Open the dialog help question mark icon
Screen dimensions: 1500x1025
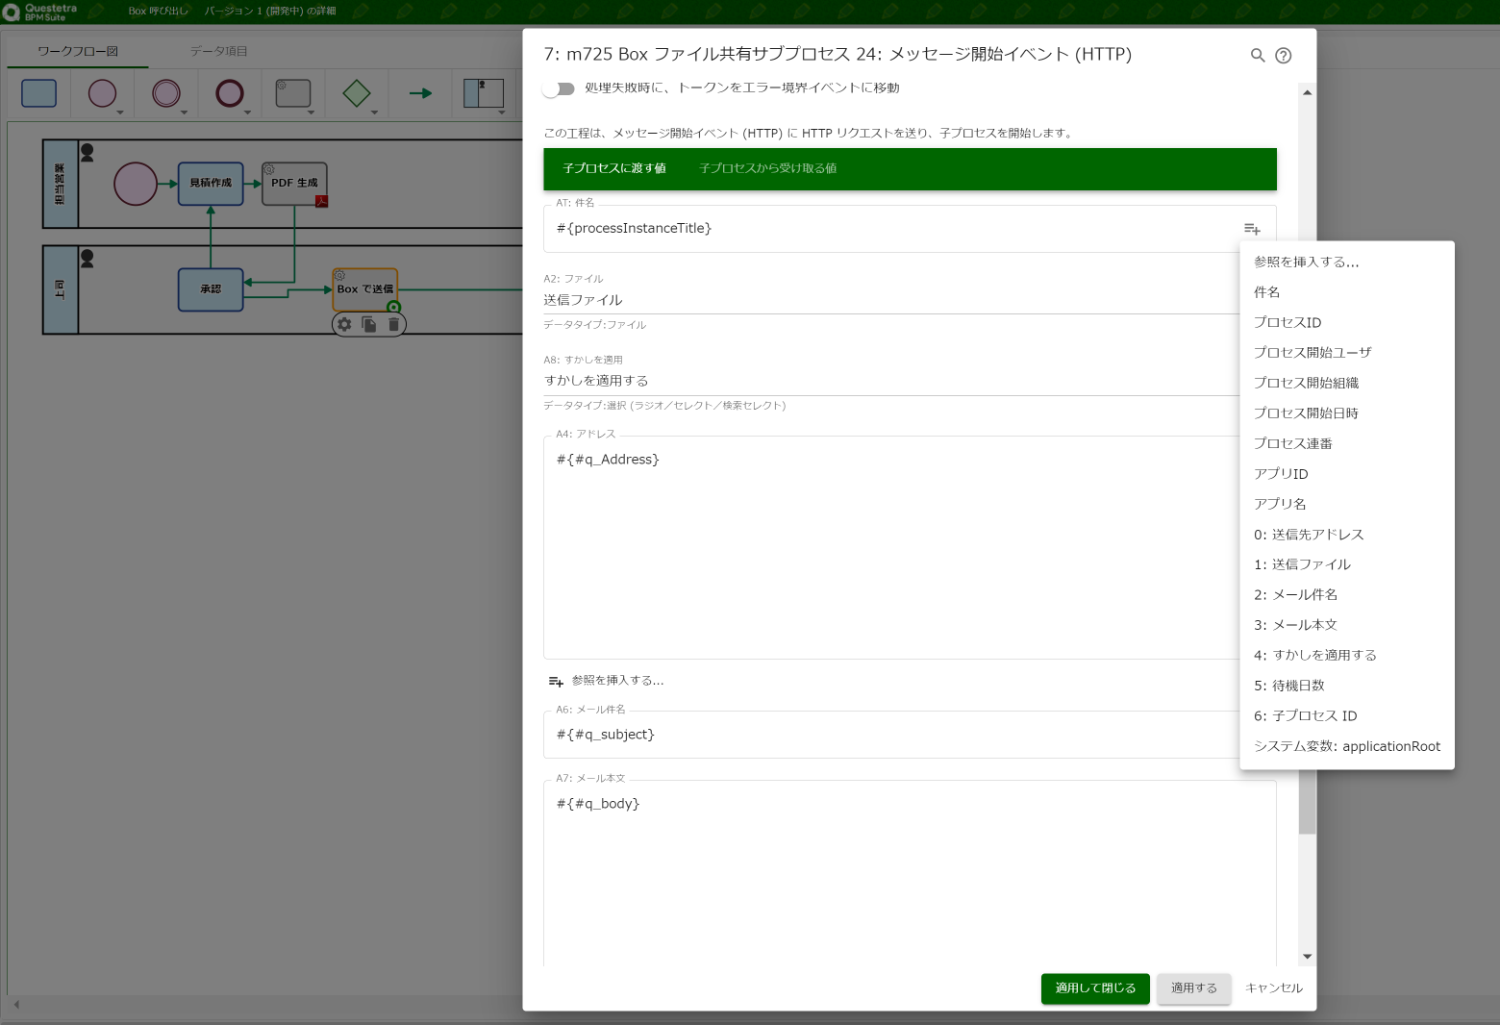click(1283, 55)
